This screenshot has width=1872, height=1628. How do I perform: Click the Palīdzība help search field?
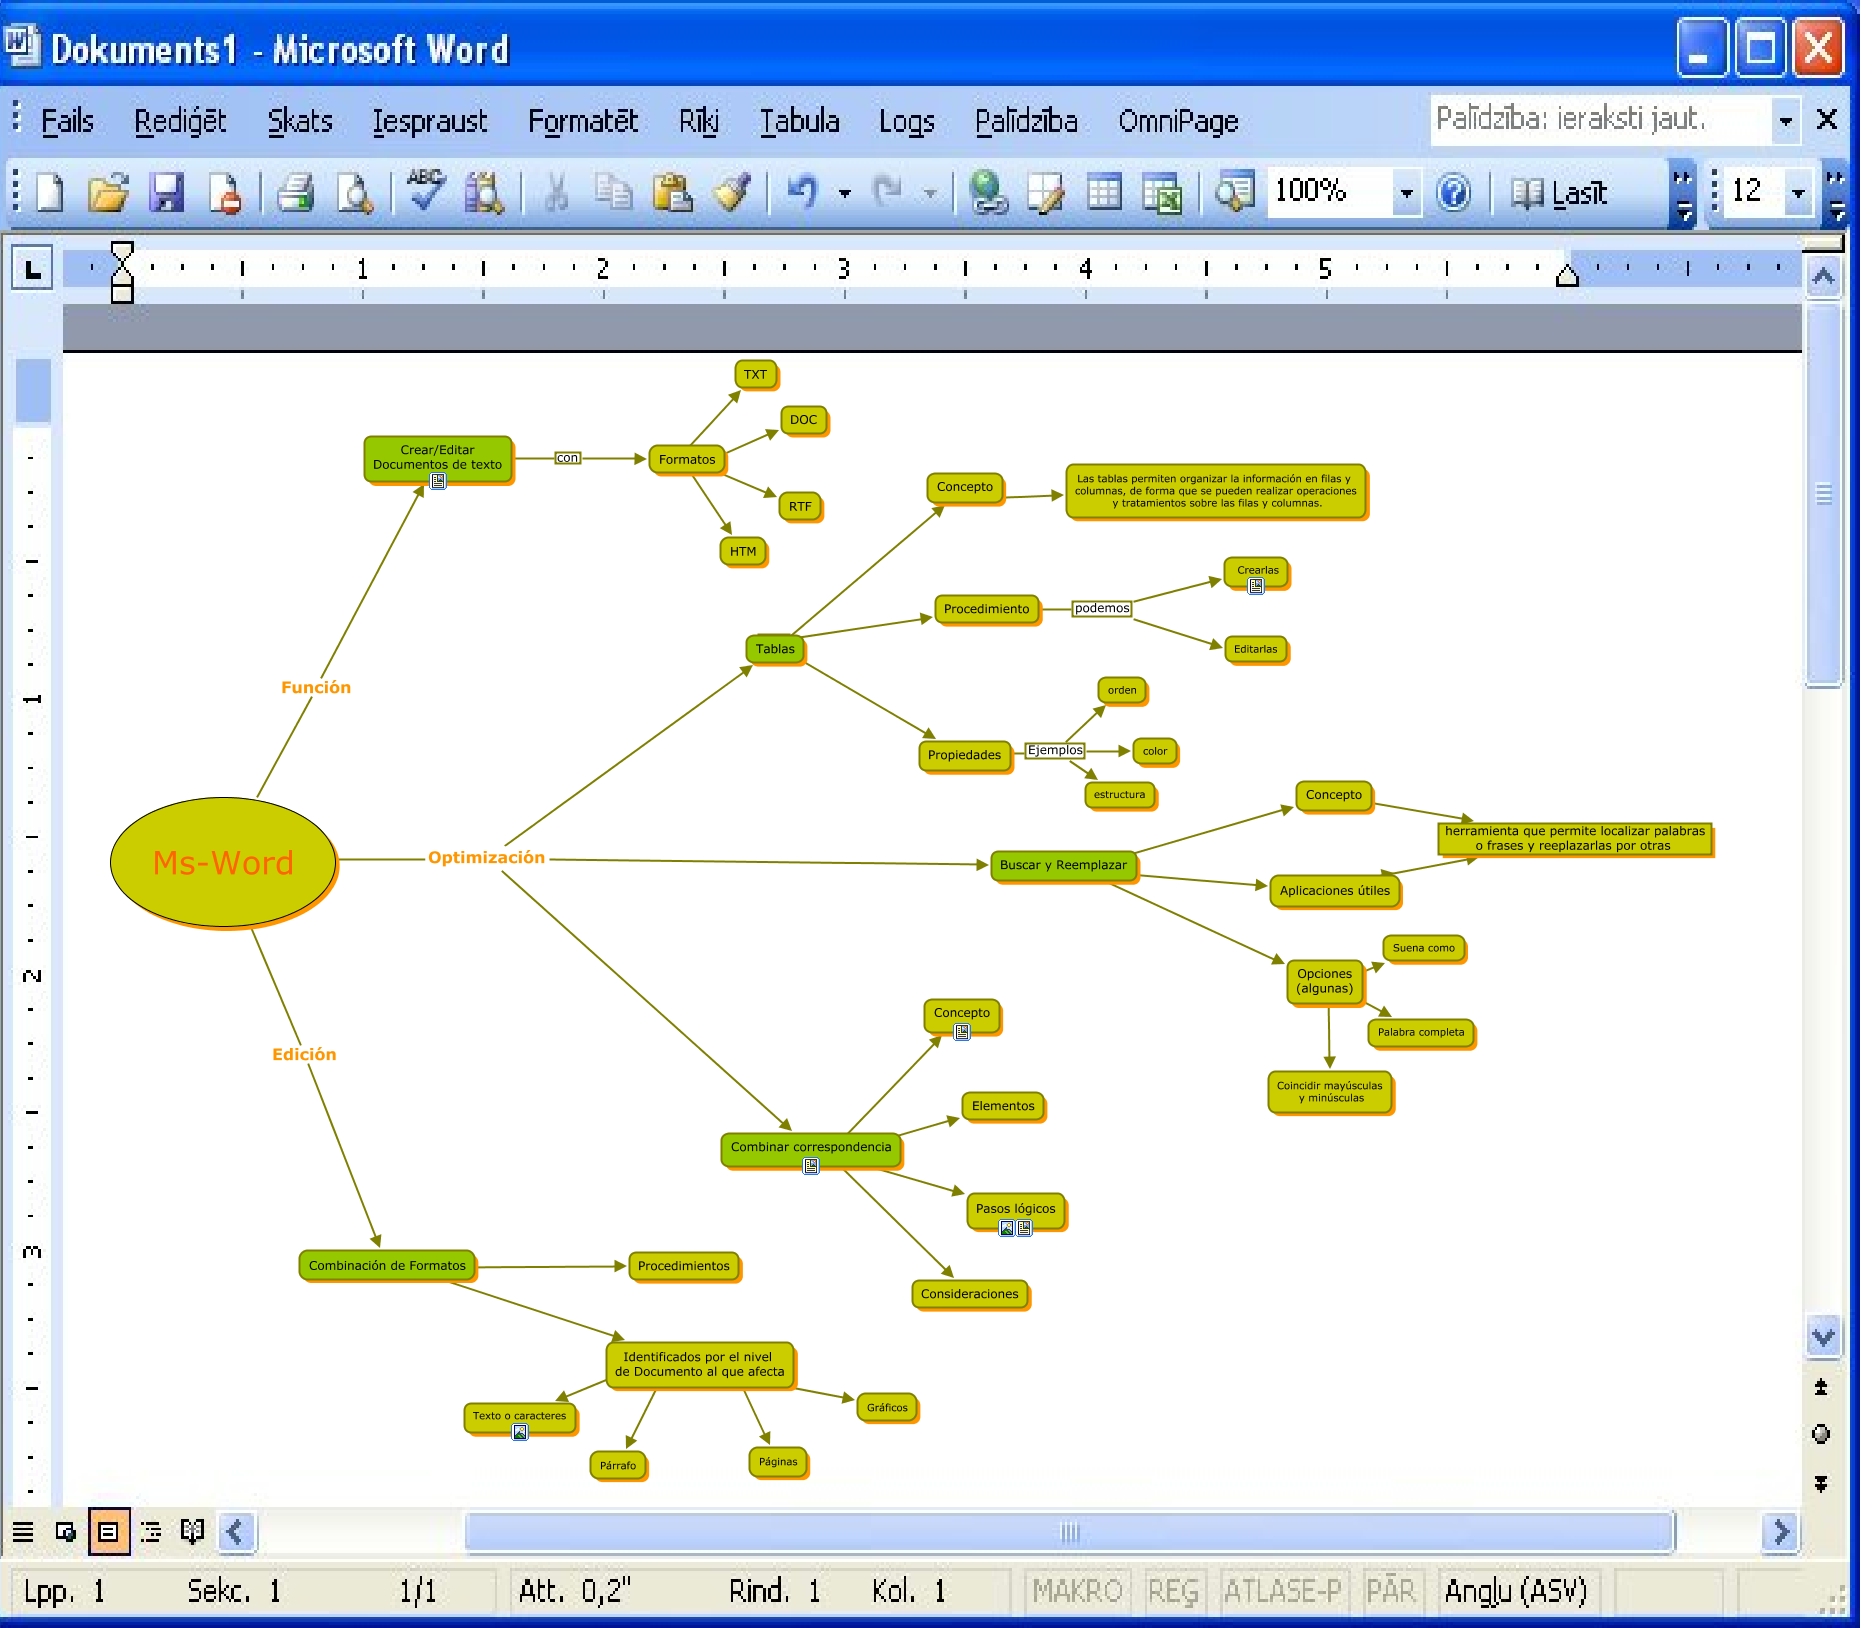pos(1598,120)
